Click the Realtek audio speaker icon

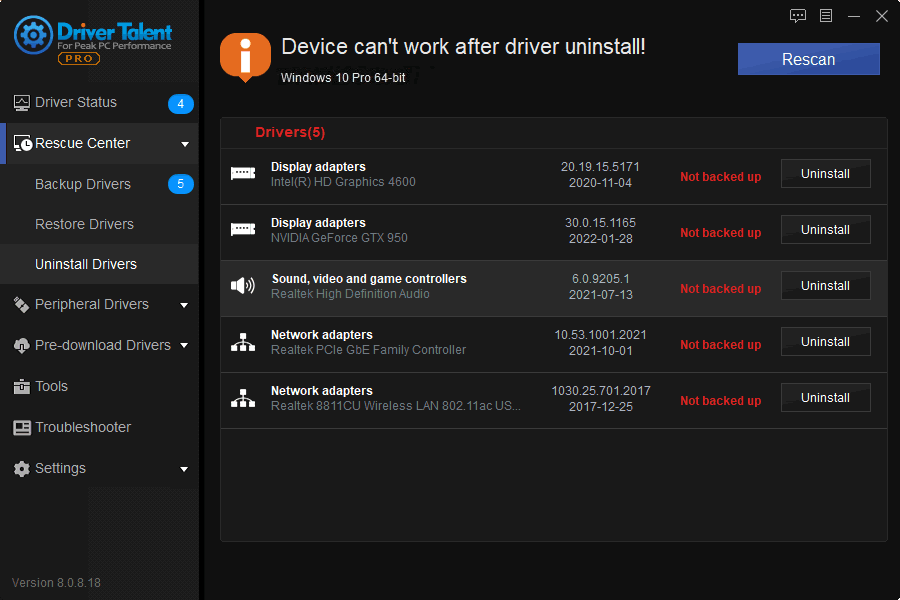[243, 285]
